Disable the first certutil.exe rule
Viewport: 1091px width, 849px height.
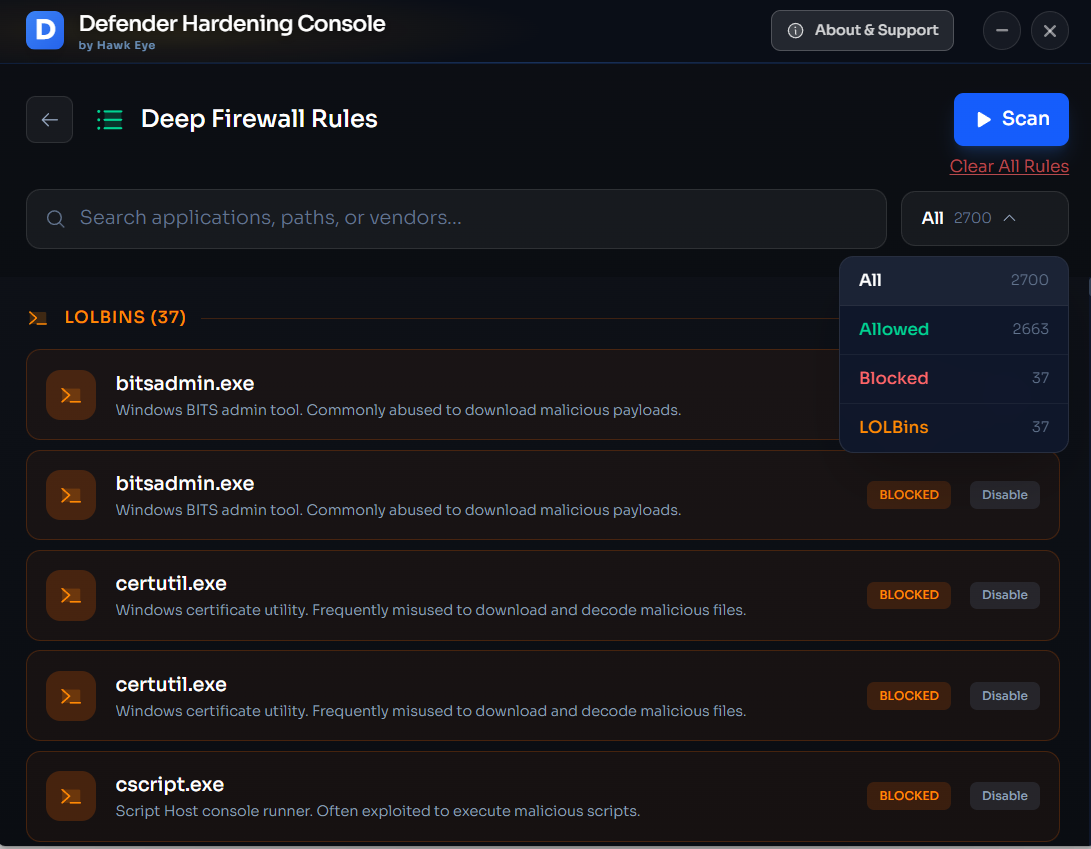pyautogui.click(x=1005, y=595)
